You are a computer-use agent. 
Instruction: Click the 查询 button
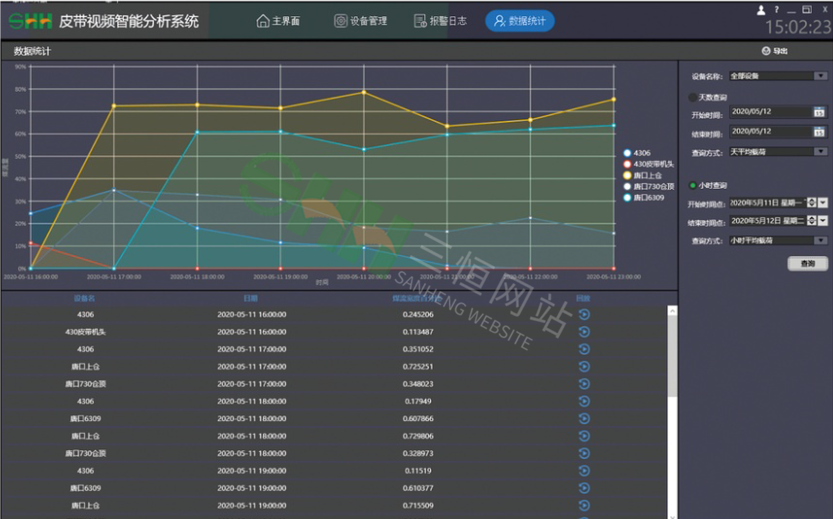(807, 264)
